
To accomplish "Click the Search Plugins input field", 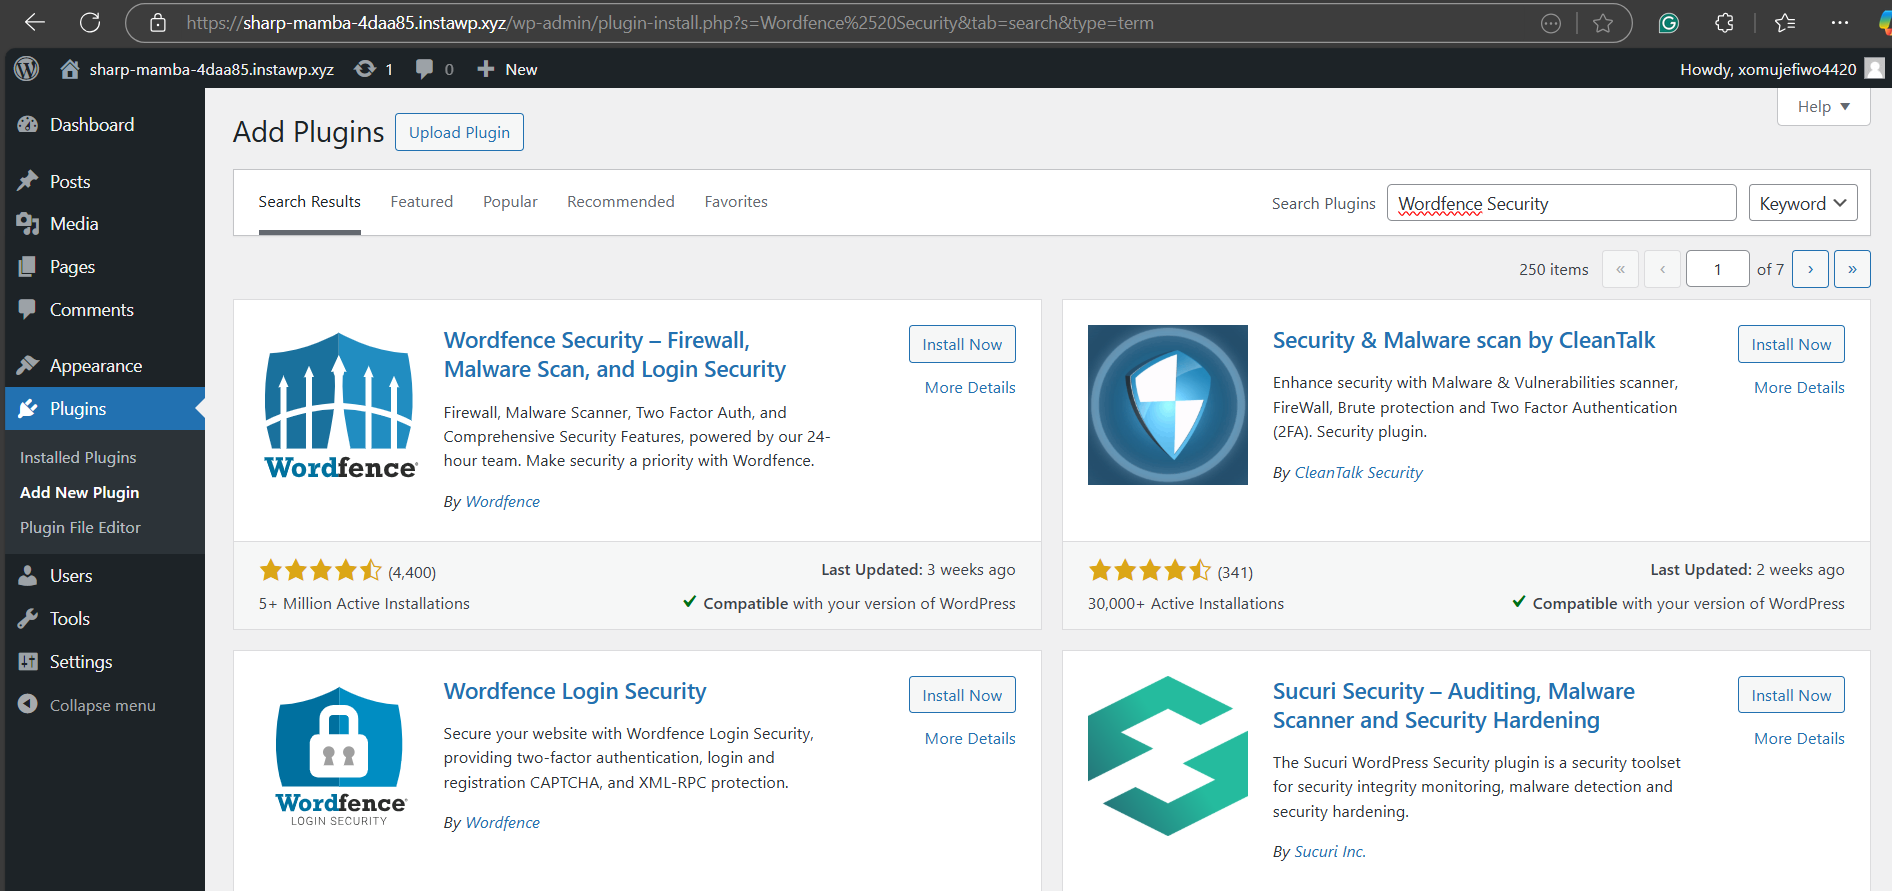I will 1561,203.
